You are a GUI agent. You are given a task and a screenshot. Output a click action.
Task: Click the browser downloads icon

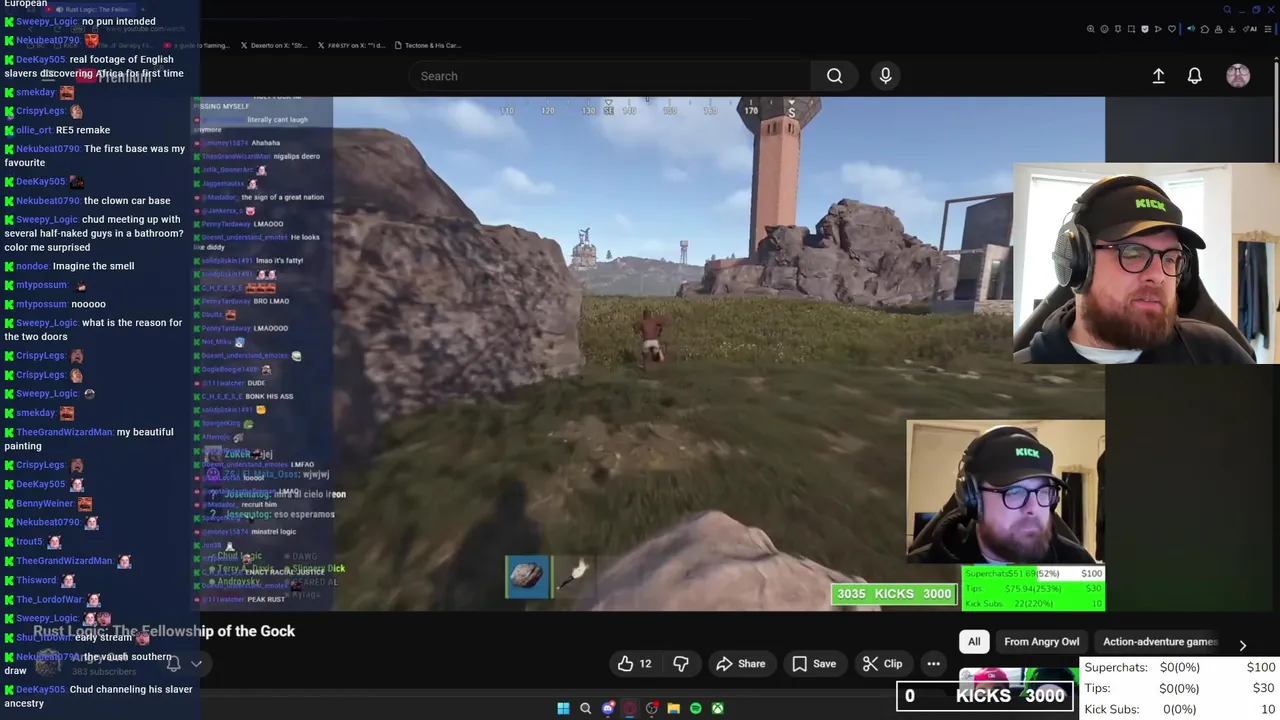click(x=1231, y=29)
